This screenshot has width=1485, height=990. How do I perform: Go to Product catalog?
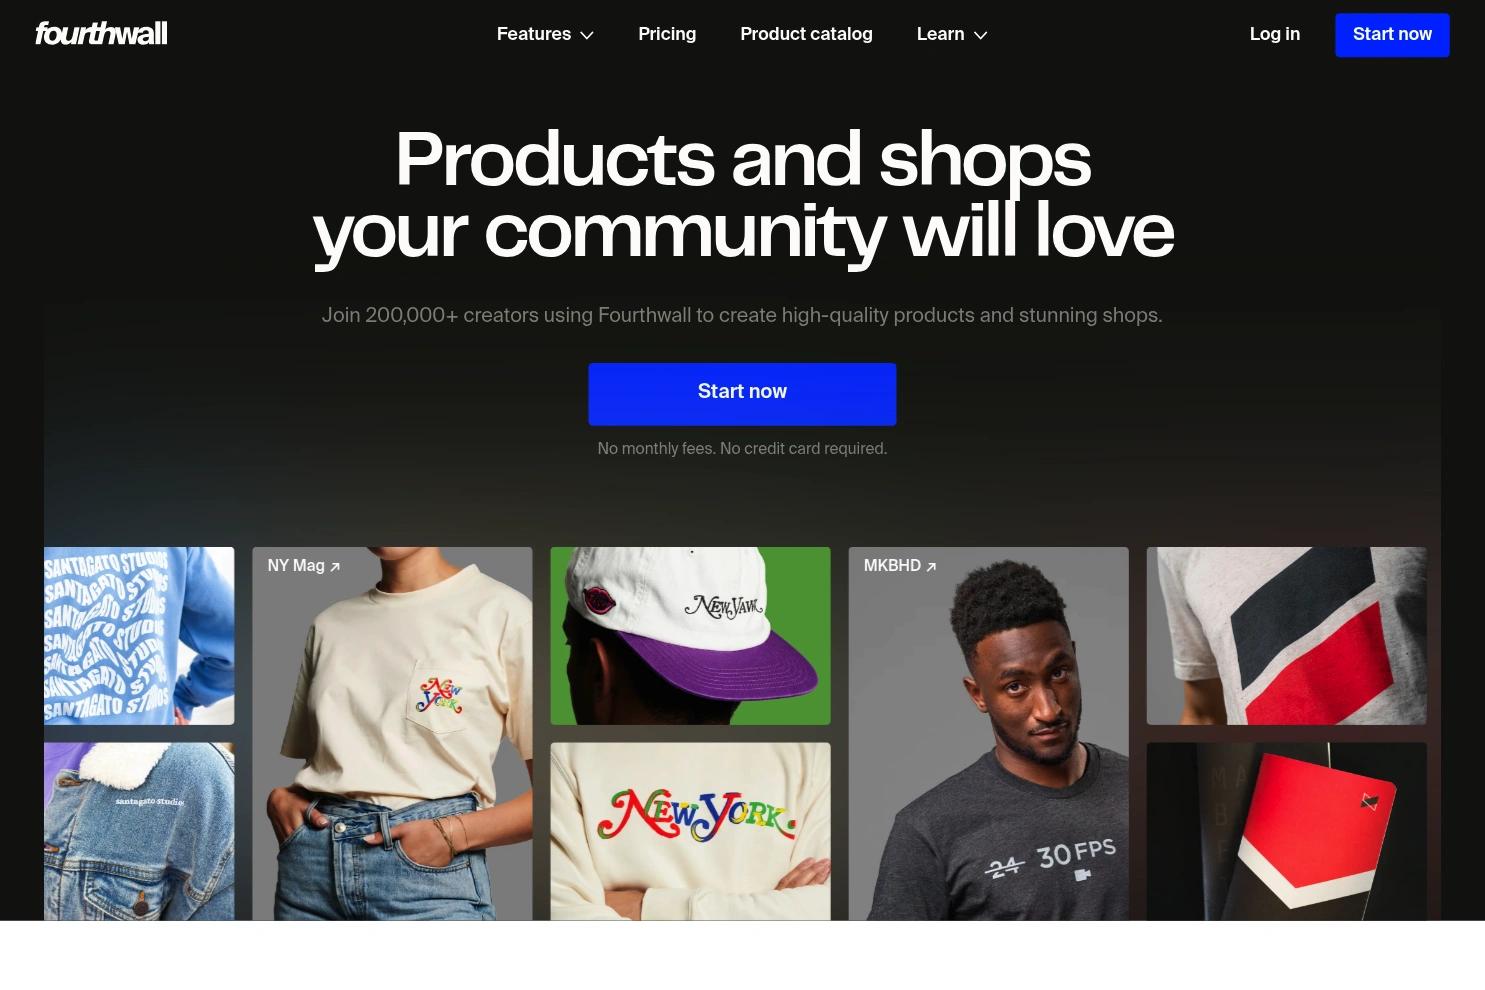point(806,34)
